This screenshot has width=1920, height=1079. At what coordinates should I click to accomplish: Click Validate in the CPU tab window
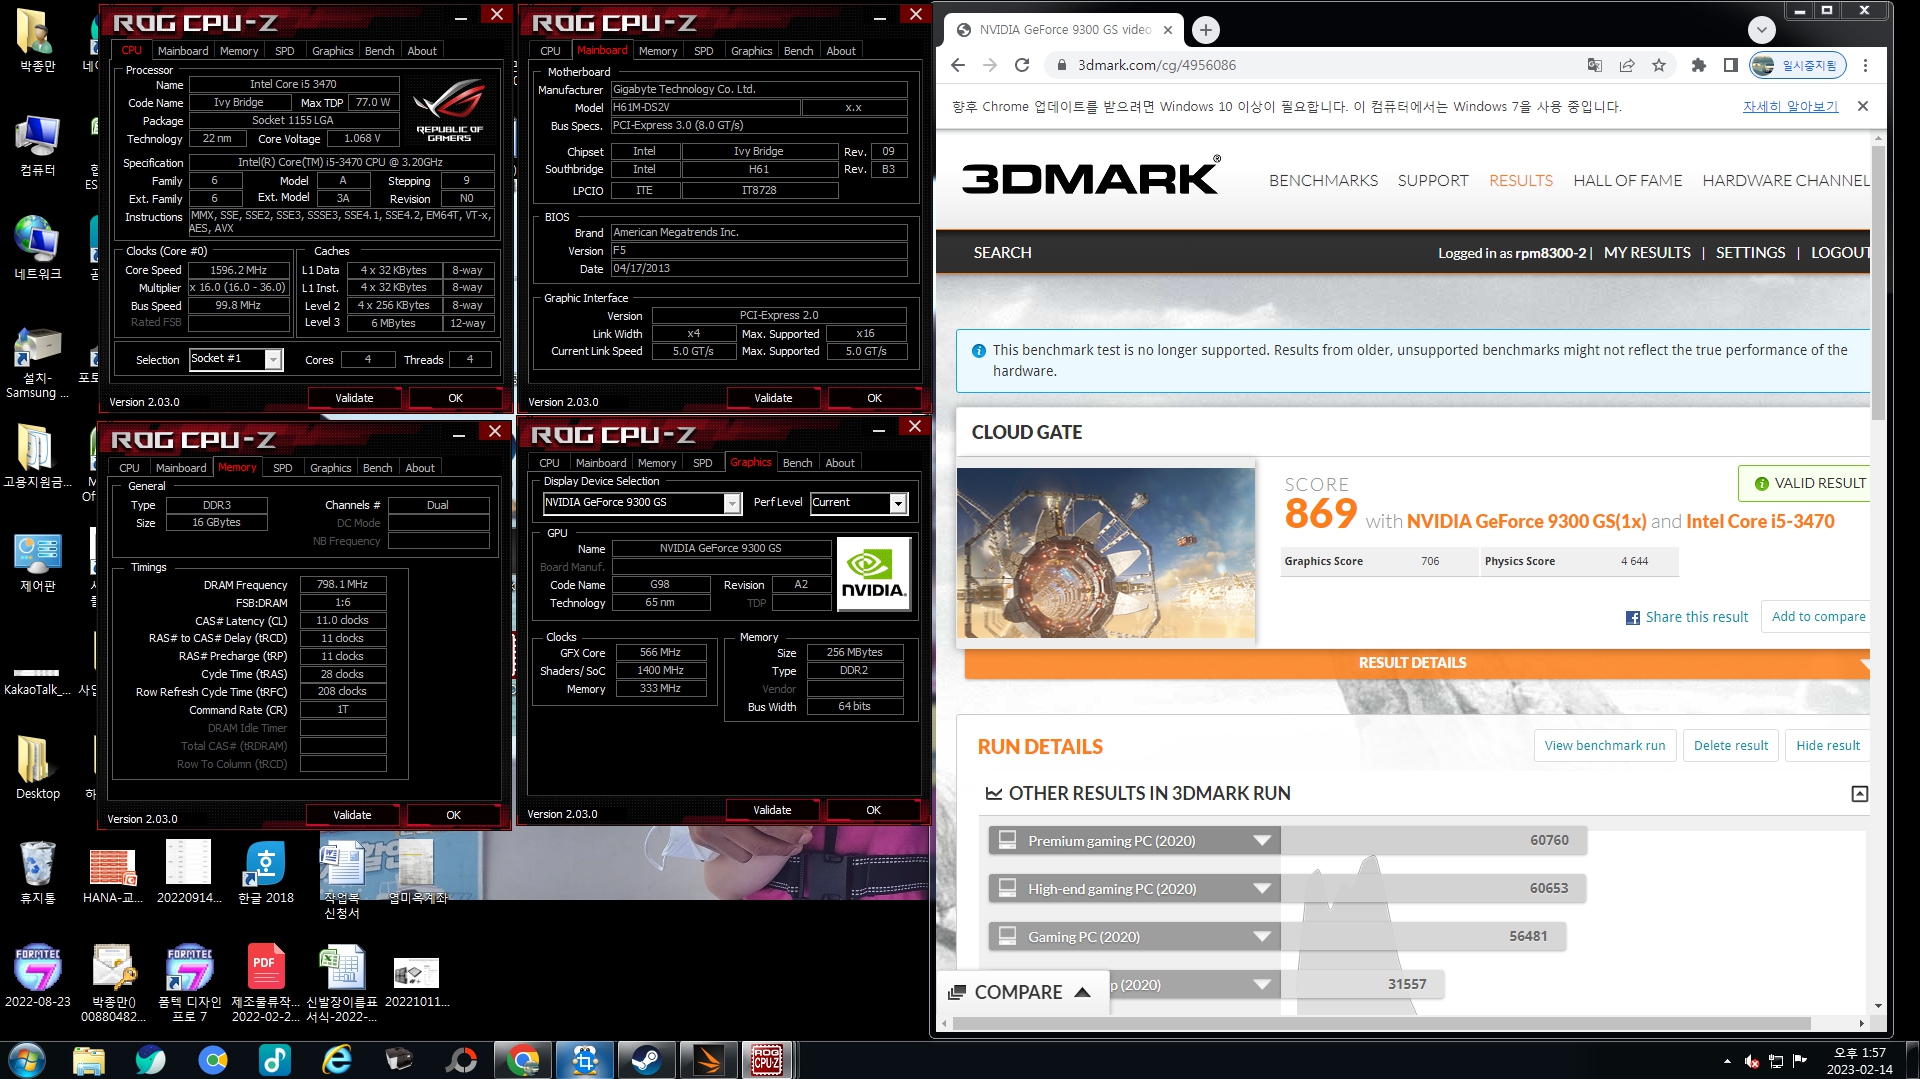pos(354,398)
